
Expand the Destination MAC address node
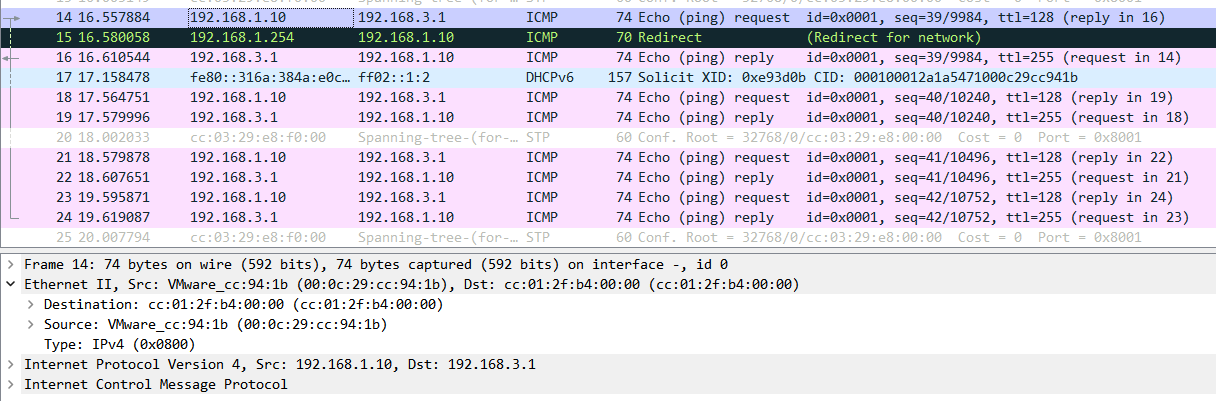(x=31, y=304)
